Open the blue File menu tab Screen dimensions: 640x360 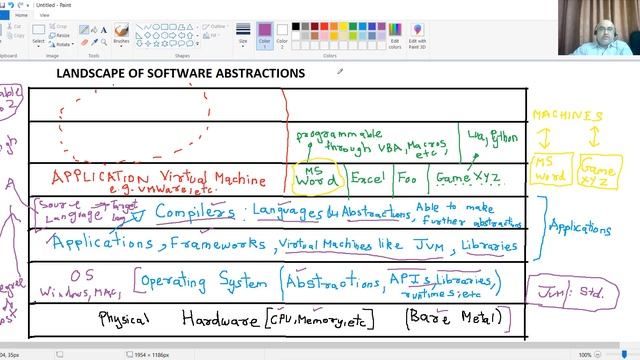[4, 15]
